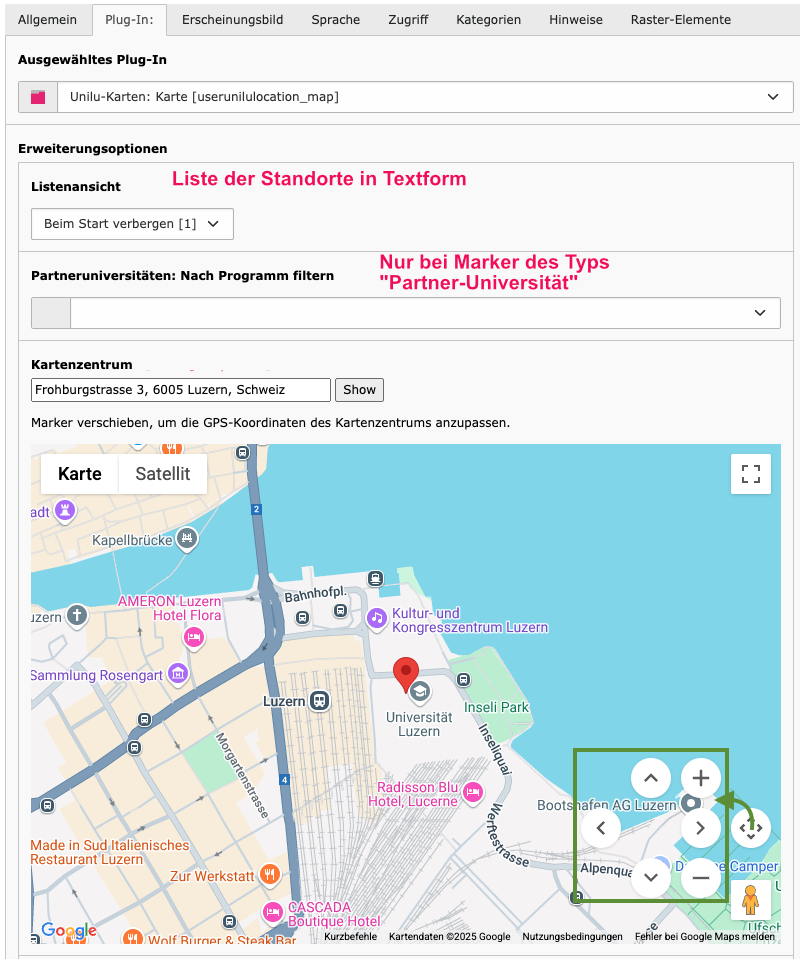The image size is (800, 959).
Task: Click the purple castle icon near 'adt'
Action: [65, 510]
